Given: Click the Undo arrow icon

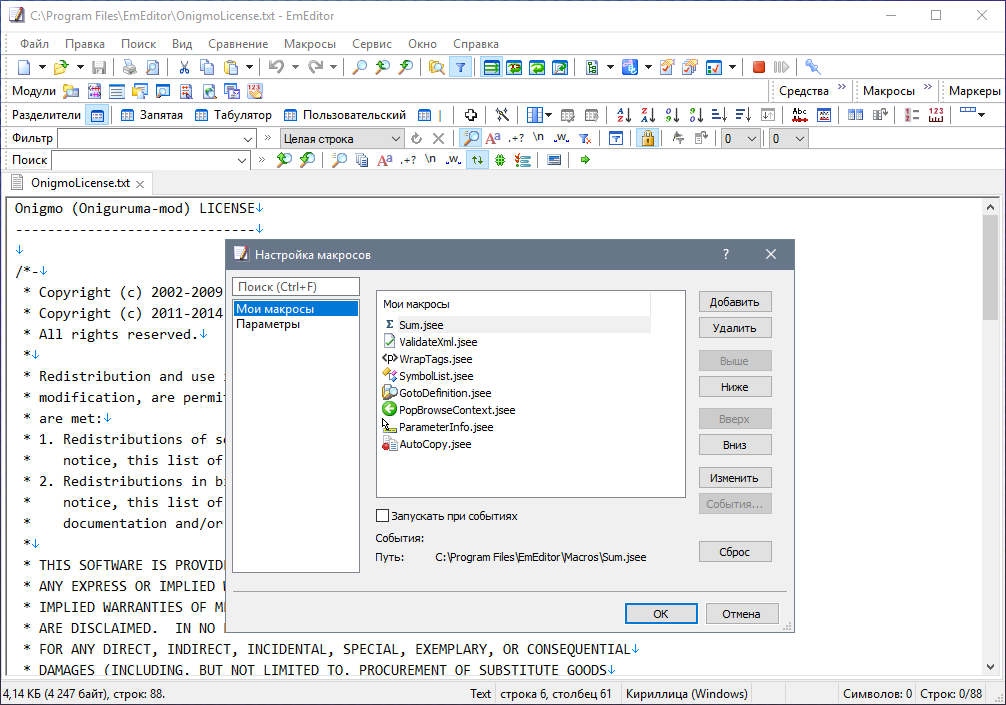Looking at the screenshot, I should pyautogui.click(x=276, y=67).
